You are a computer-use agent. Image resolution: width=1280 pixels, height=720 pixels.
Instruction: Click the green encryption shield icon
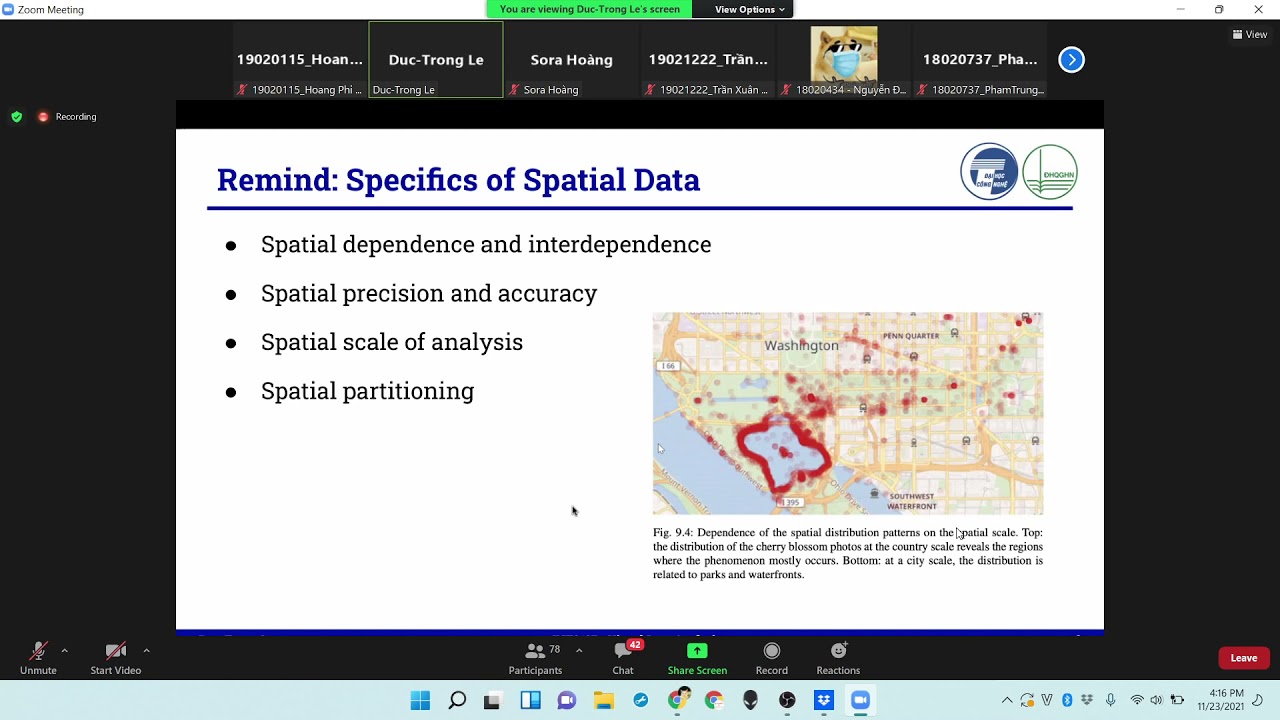16,117
